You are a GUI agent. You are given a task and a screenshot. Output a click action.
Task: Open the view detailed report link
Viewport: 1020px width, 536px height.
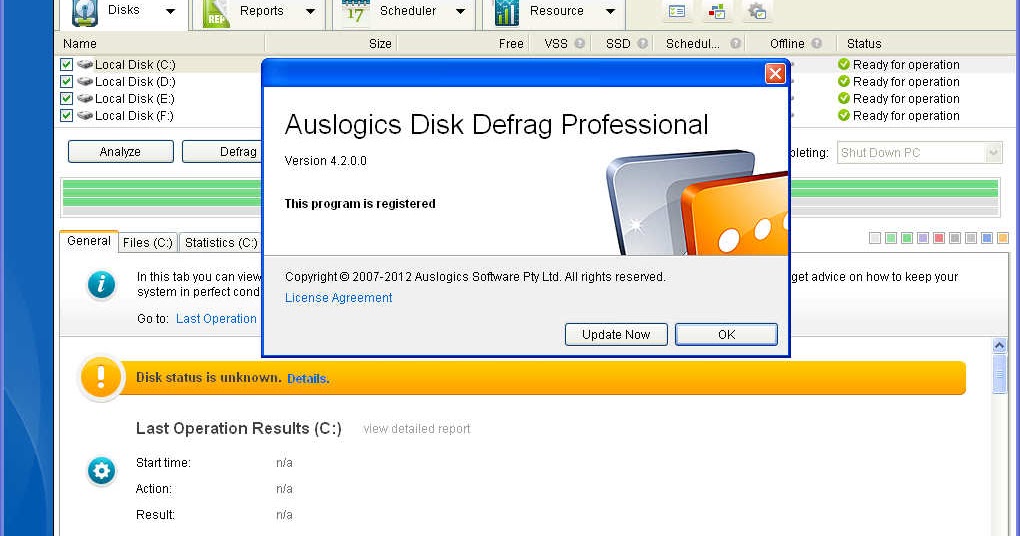[x=416, y=429]
